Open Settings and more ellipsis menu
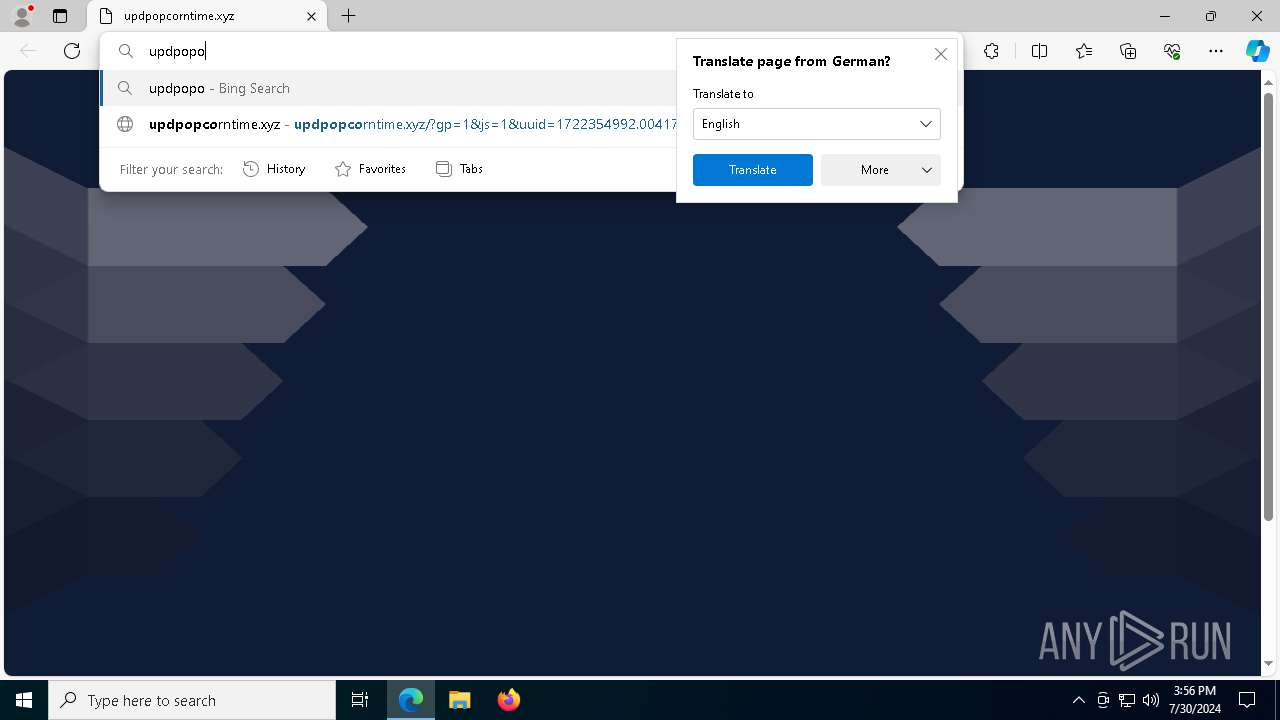This screenshot has width=1280, height=720. (x=1216, y=51)
